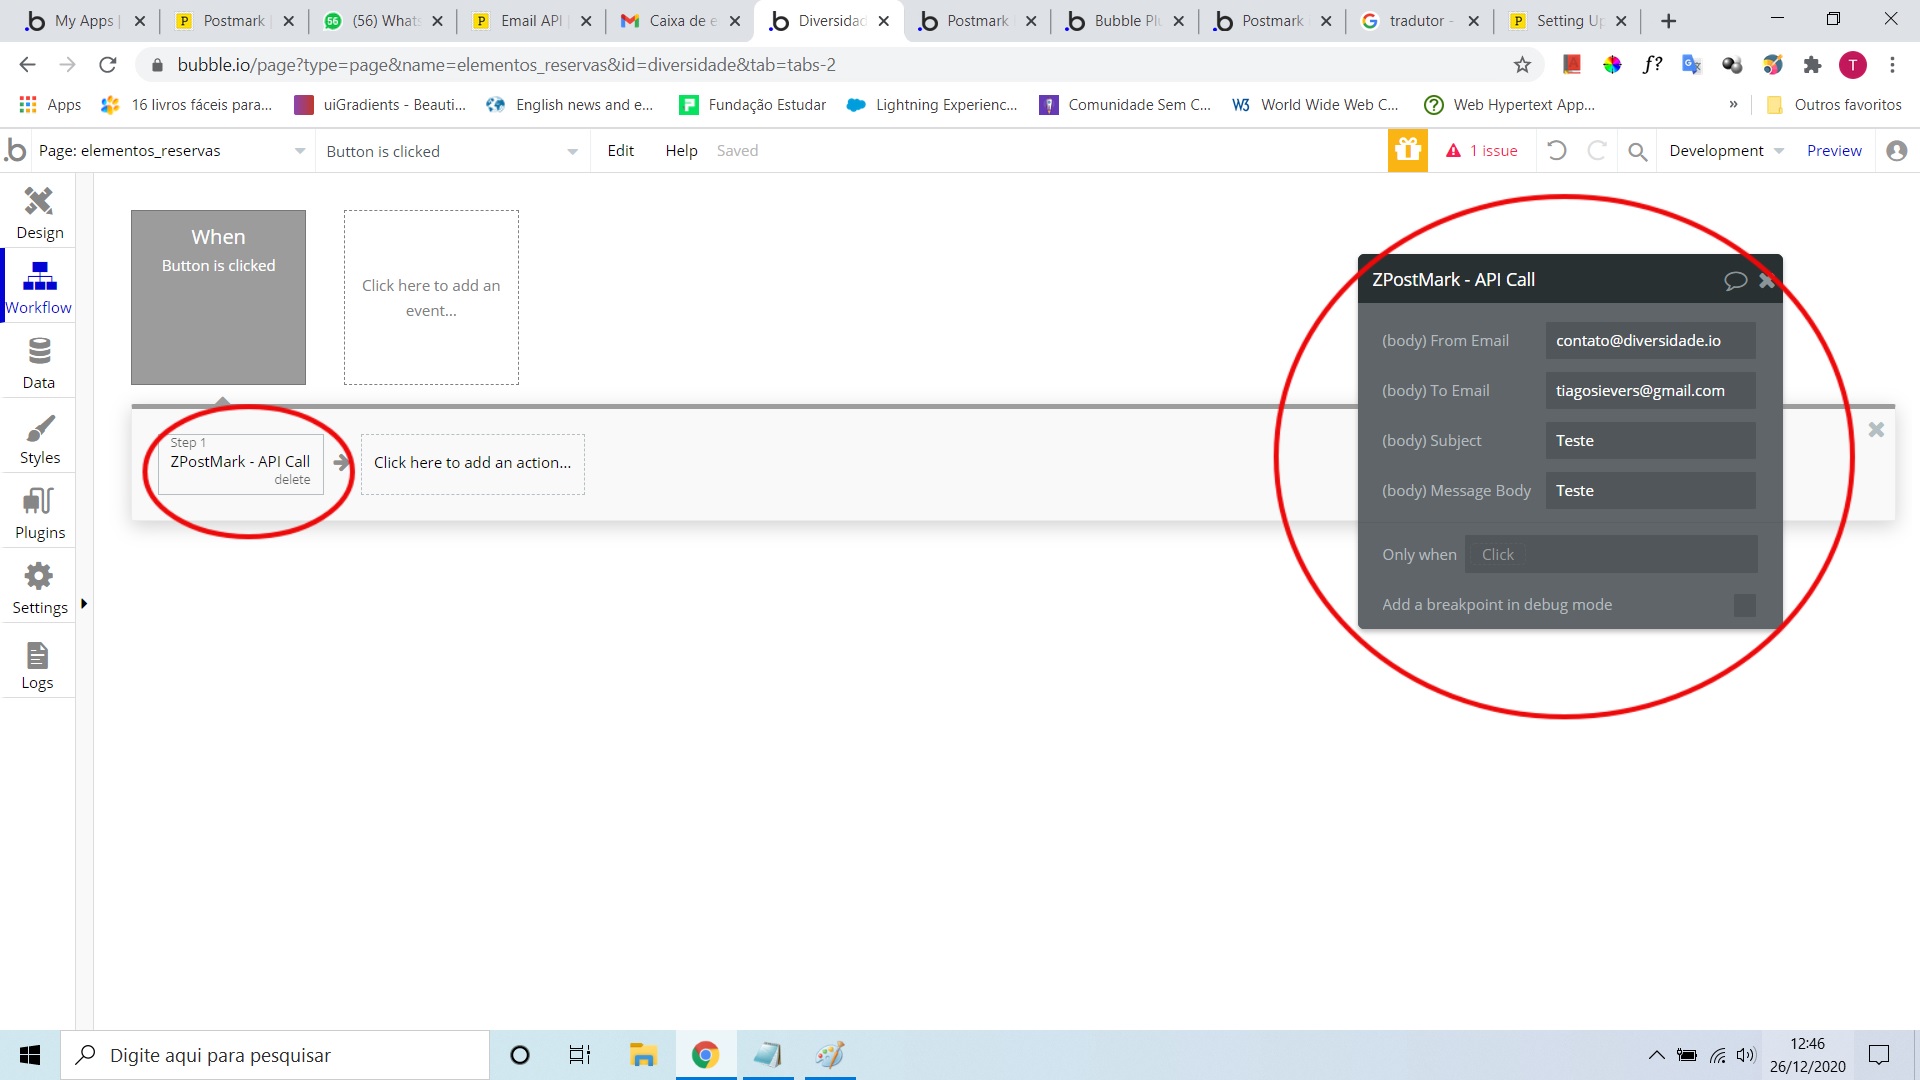Image resolution: width=1920 pixels, height=1080 pixels.
Task: Edit the To Email field
Action: click(1650, 391)
